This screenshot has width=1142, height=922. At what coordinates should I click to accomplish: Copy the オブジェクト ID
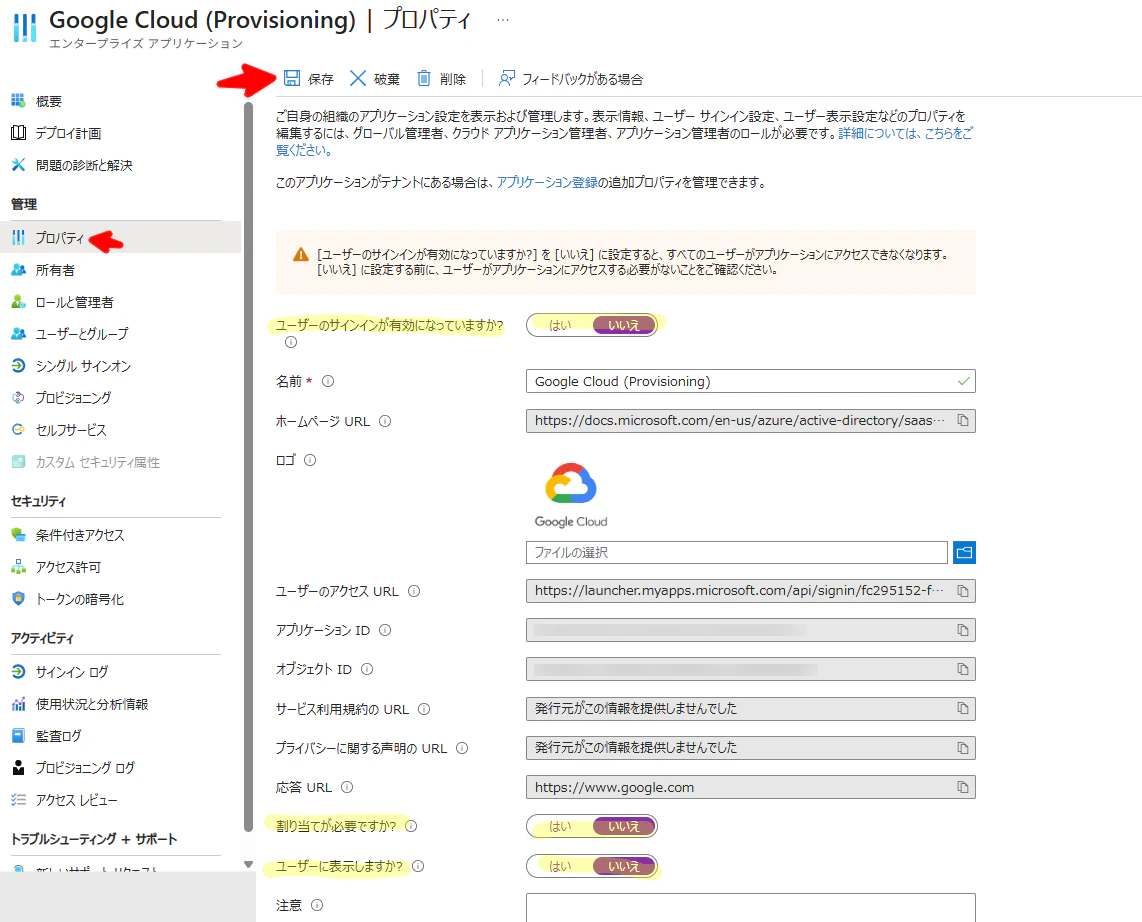[x=963, y=669]
